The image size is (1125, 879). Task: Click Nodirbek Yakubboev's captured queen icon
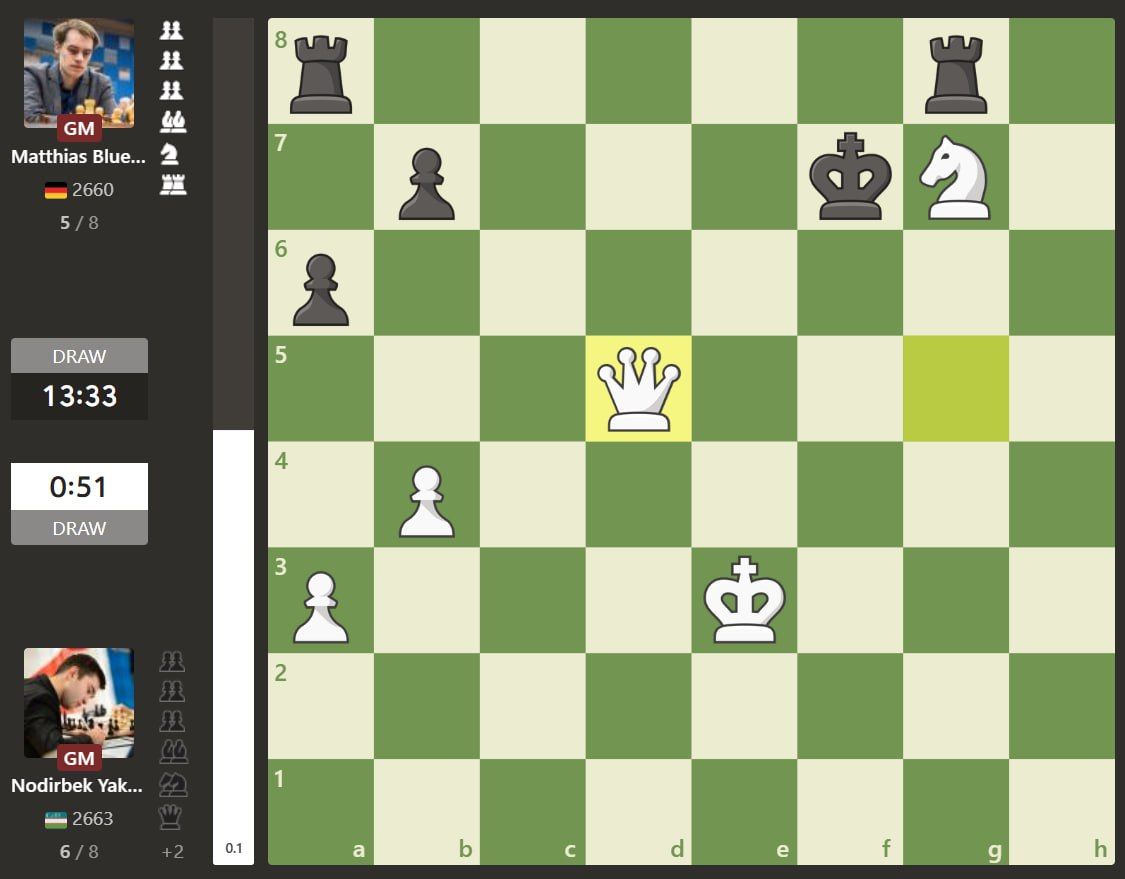pyautogui.click(x=170, y=817)
